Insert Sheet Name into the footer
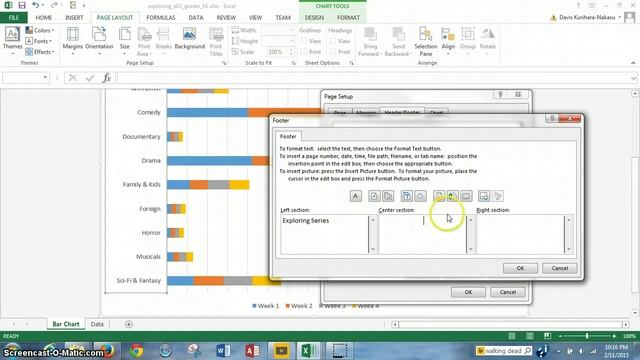Image resolution: width=640 pixels, height=360 pixels. tap(466, 196)
